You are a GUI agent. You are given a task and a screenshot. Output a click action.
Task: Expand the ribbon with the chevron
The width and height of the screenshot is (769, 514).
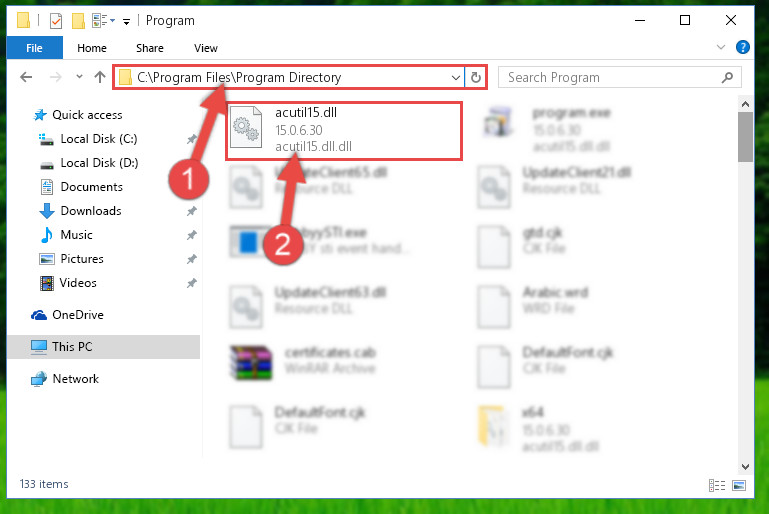[x=720, y=48]
